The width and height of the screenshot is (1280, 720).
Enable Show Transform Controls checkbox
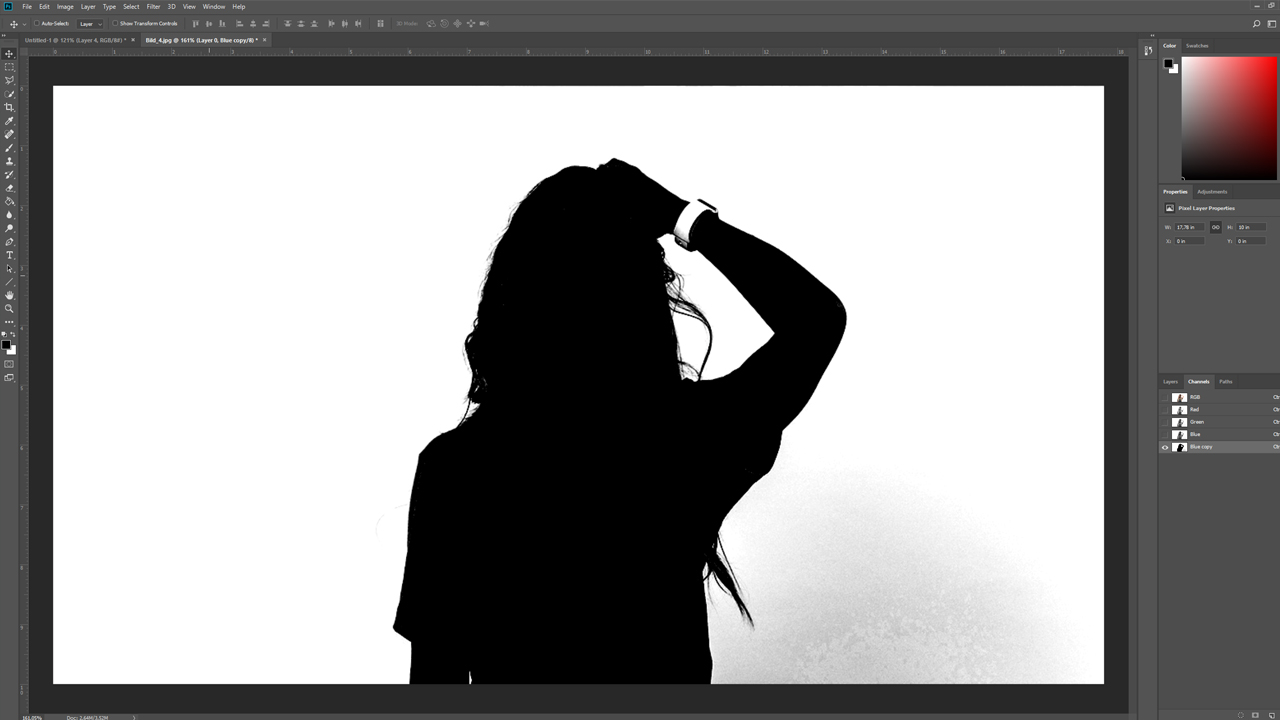(x=115, y=23)
